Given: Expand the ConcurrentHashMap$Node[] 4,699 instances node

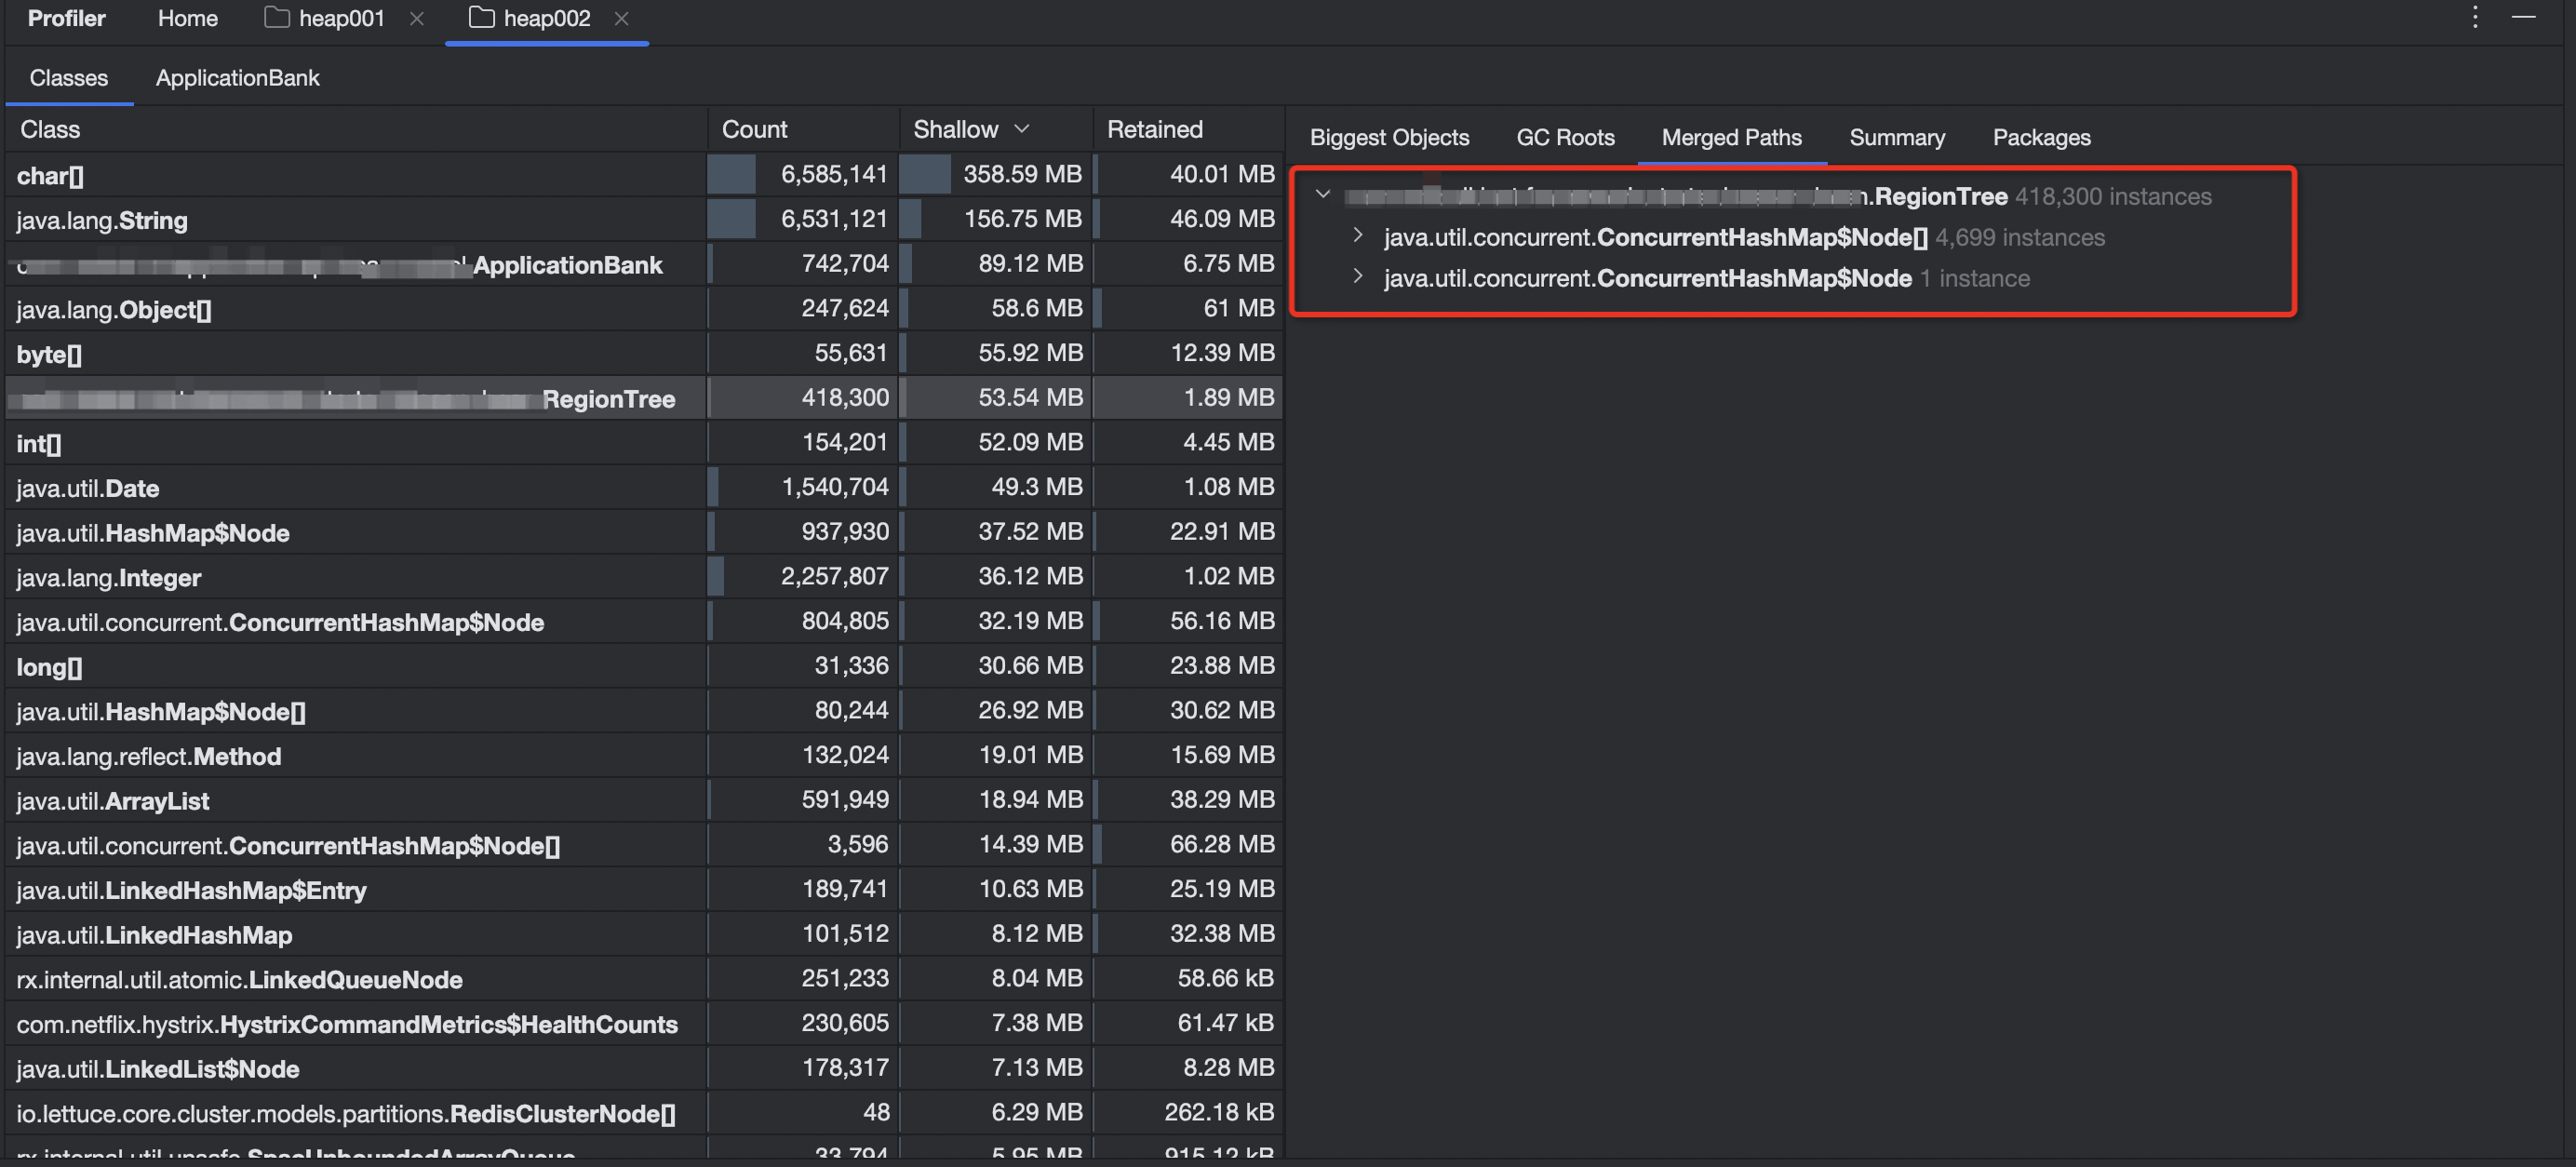Looking at the screenshot, I should point(1357,235).
